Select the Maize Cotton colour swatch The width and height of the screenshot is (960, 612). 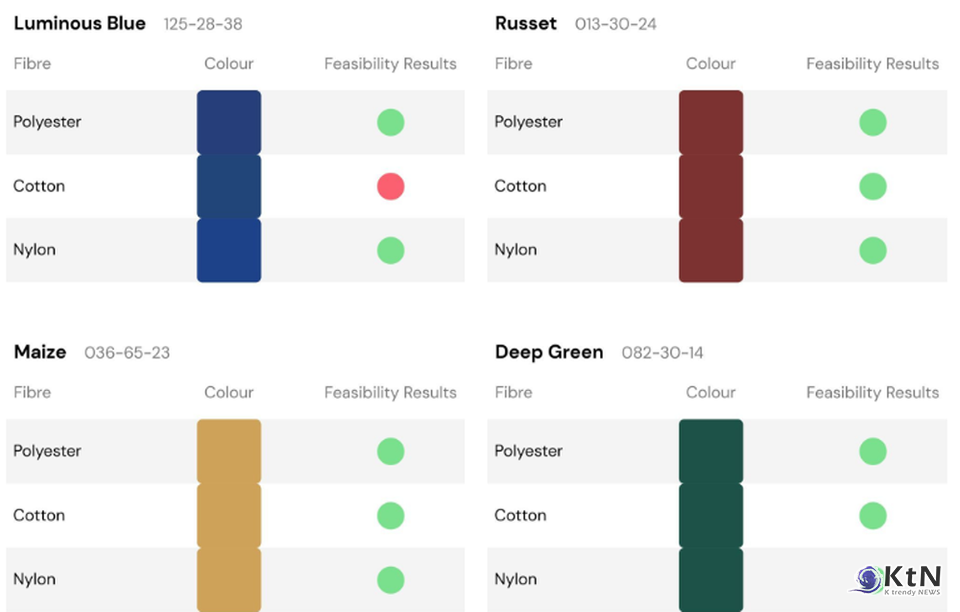[x=229, y=515]
